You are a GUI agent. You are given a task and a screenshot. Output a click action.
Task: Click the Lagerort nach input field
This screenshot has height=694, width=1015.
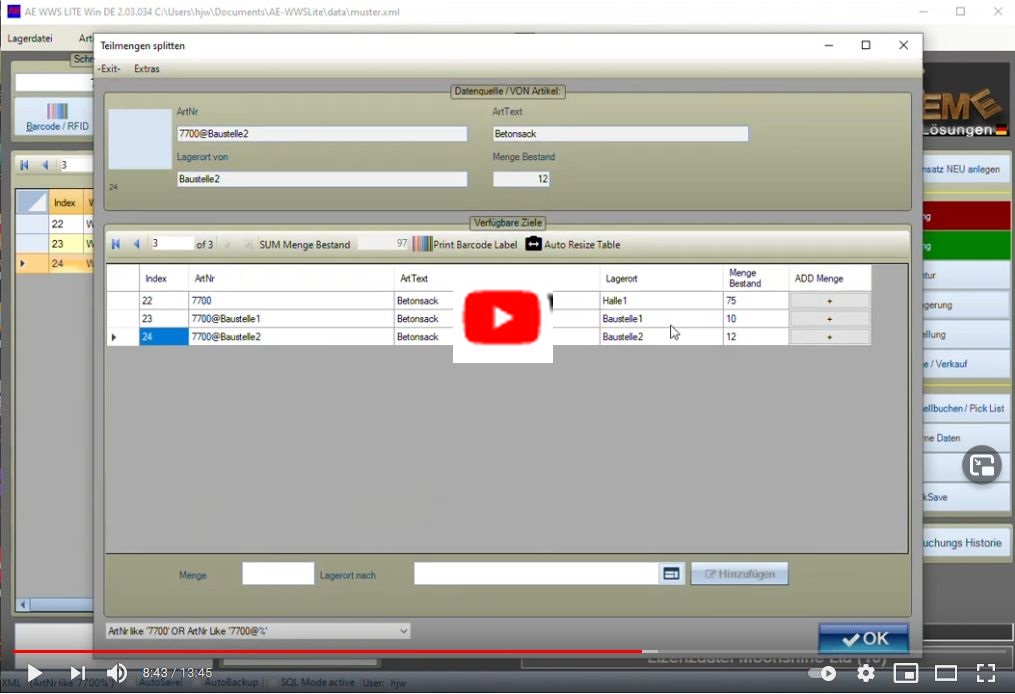(536, 574)
